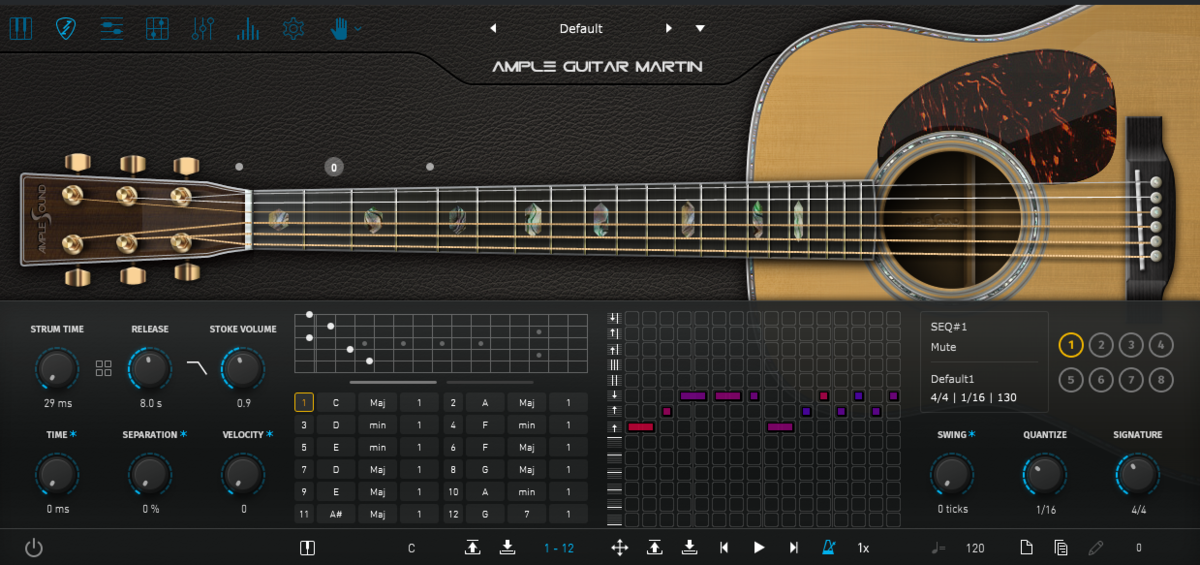Viewport: 1200px width, 565px height.
Task: Open the vertical sliders FX panel icon
Action: (203, 28)
